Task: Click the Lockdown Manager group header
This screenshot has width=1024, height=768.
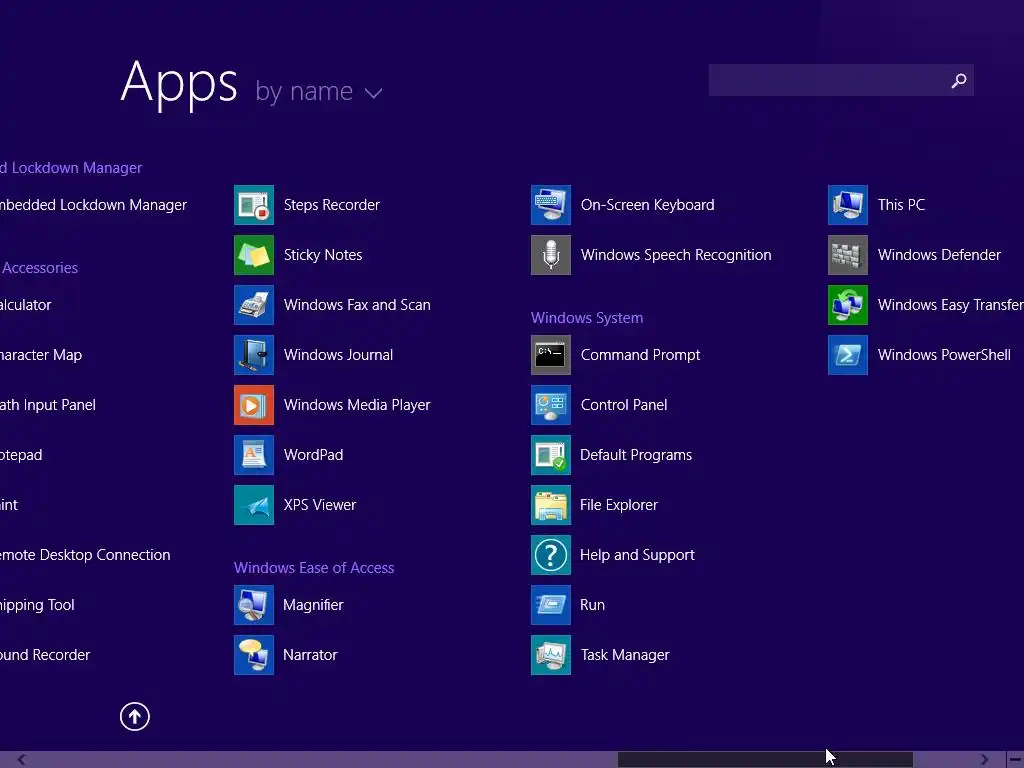Action: (x=71, y=168)
